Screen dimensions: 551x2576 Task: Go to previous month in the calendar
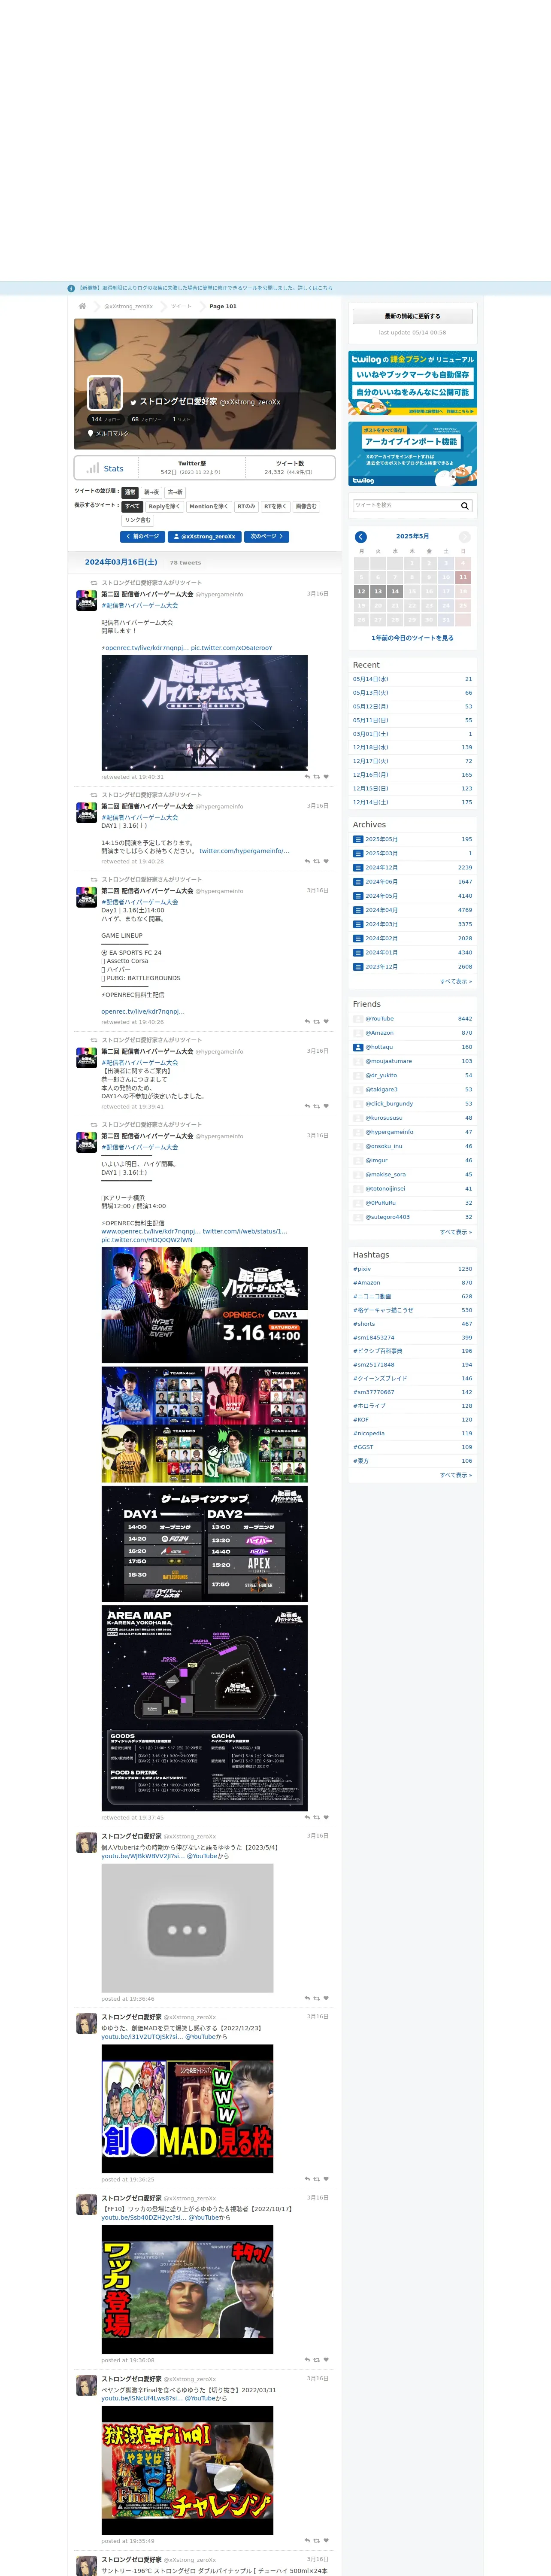click(361, 537)
